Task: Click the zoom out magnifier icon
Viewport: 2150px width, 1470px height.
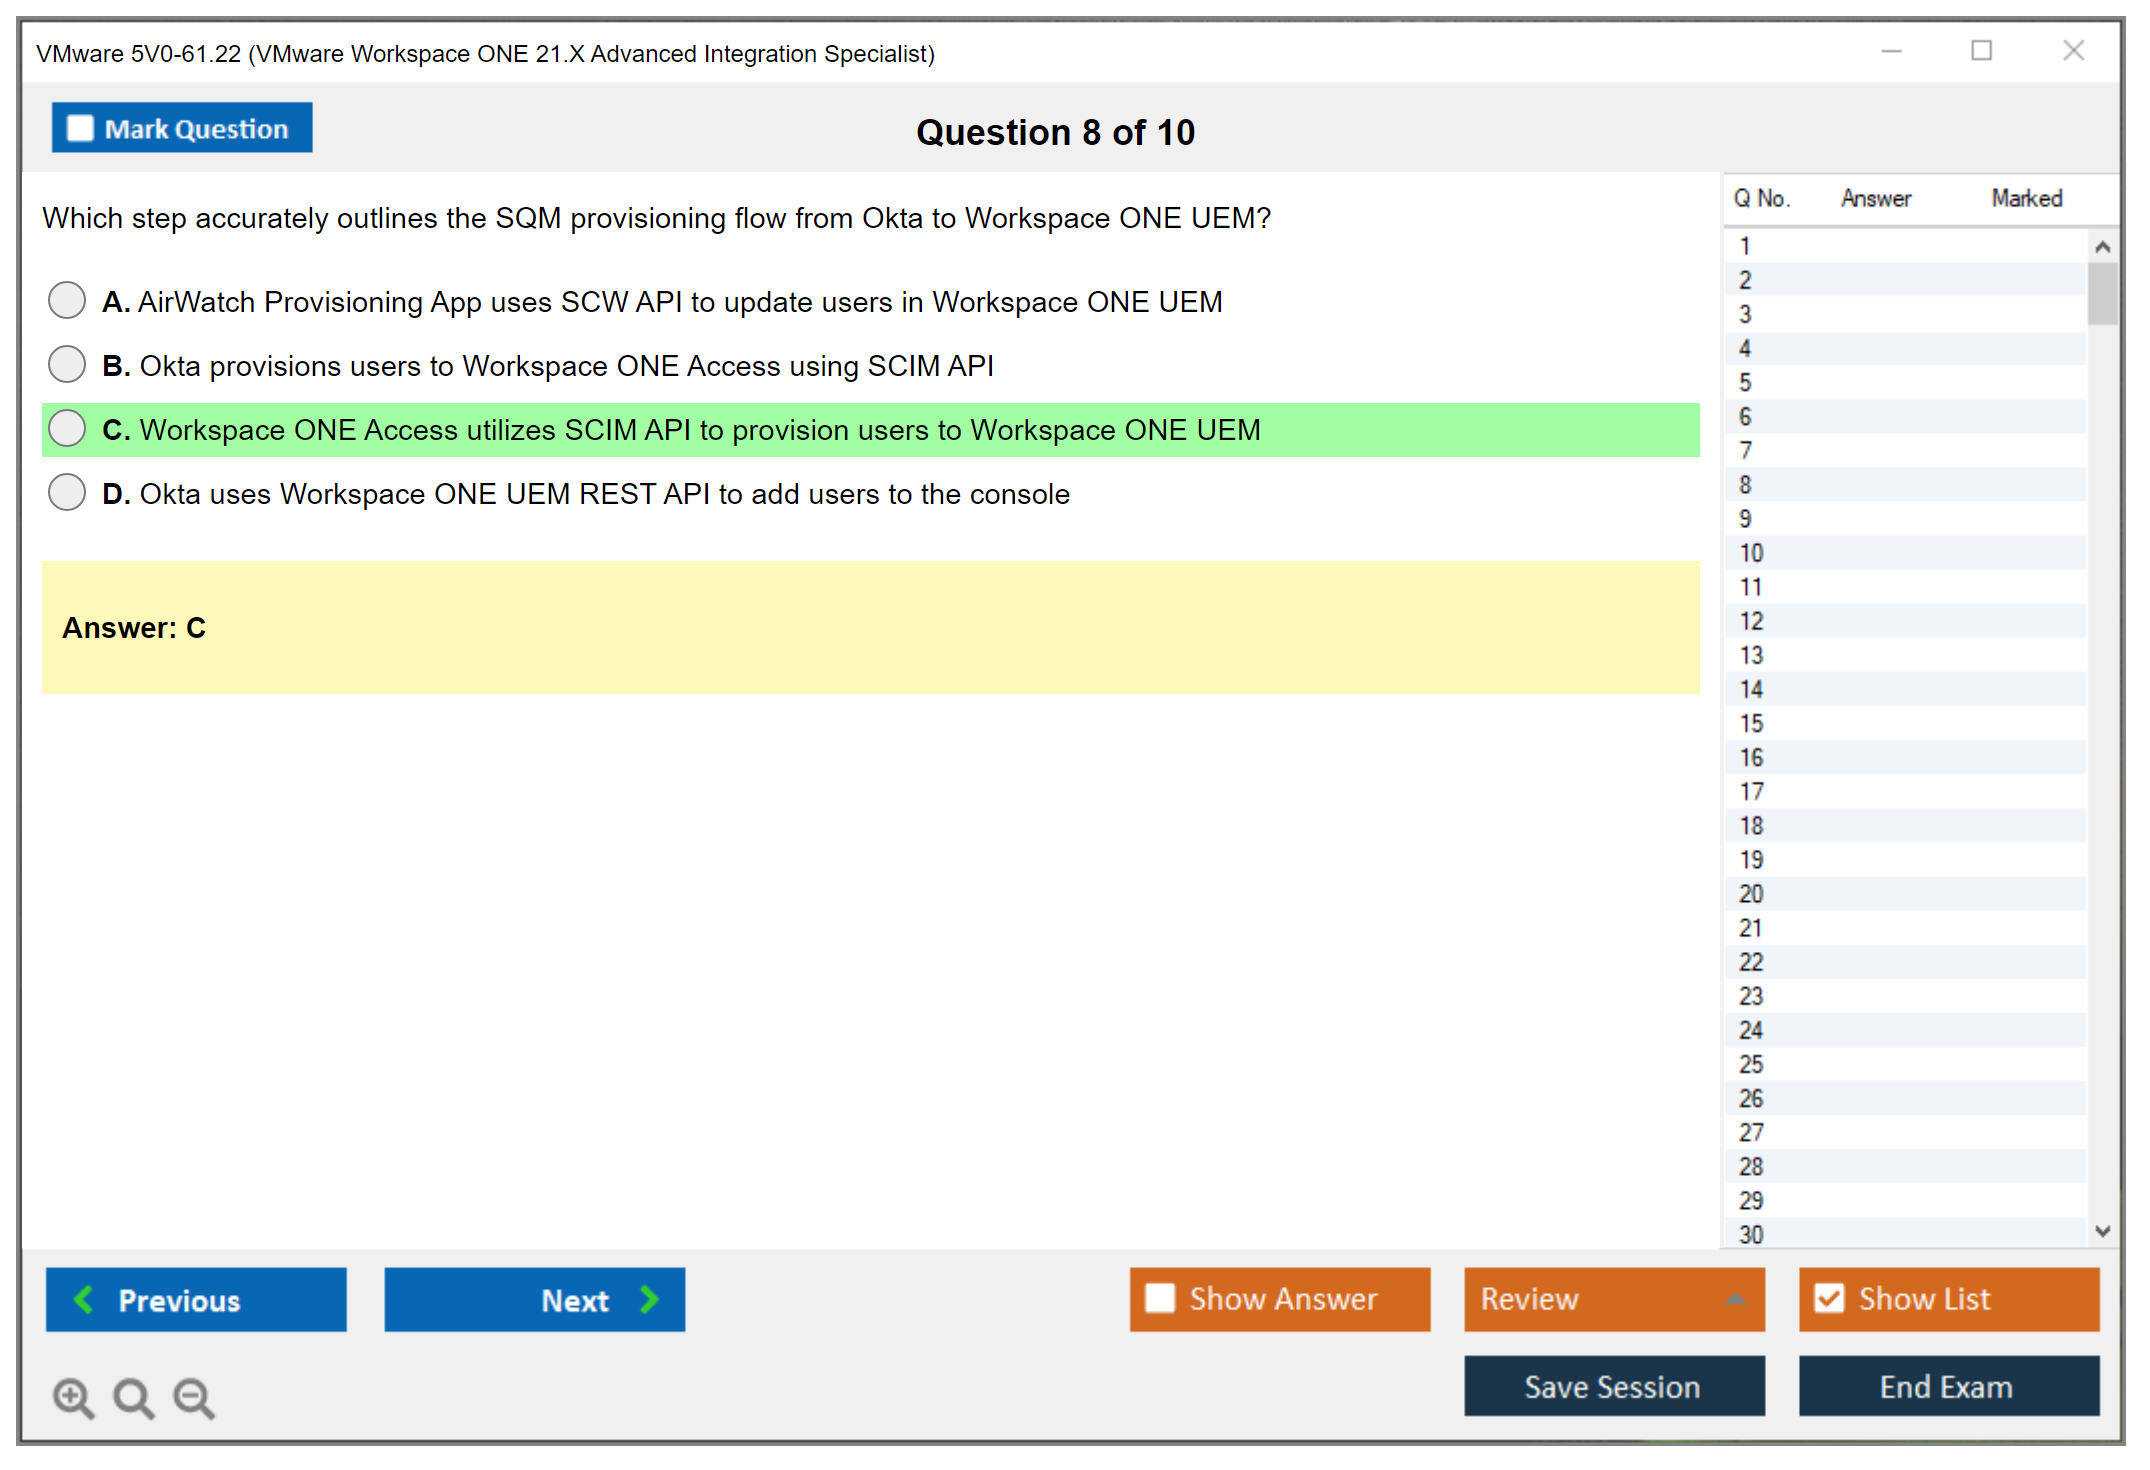Action: click(194, 1397)
